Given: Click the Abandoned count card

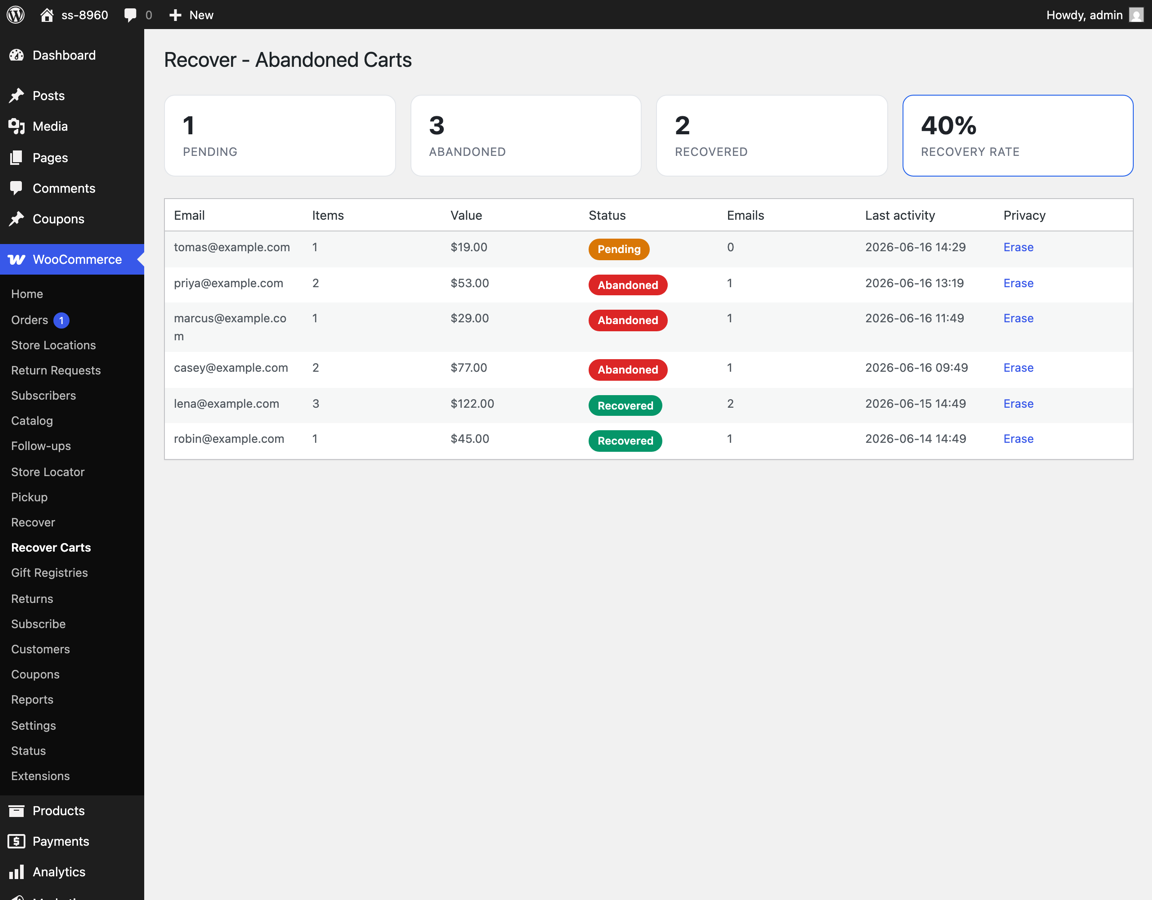Looking at the screenshot, I should (526, 136).
